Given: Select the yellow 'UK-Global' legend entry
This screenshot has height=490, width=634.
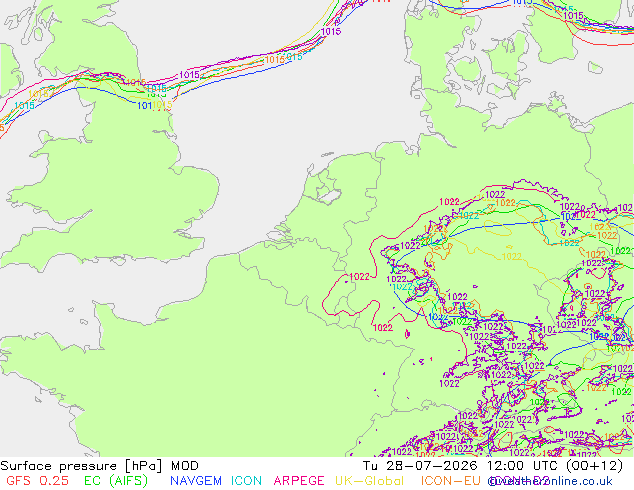Looking at the screenshot, I should pos(370,481).
